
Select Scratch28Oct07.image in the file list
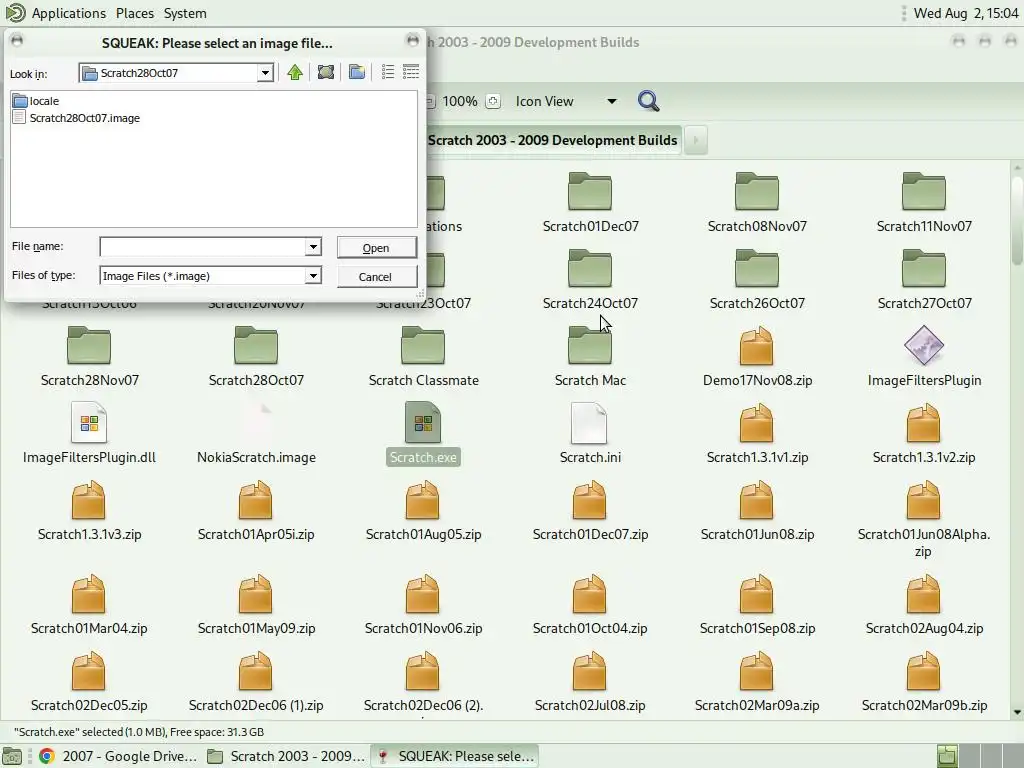tap(76, 118)
